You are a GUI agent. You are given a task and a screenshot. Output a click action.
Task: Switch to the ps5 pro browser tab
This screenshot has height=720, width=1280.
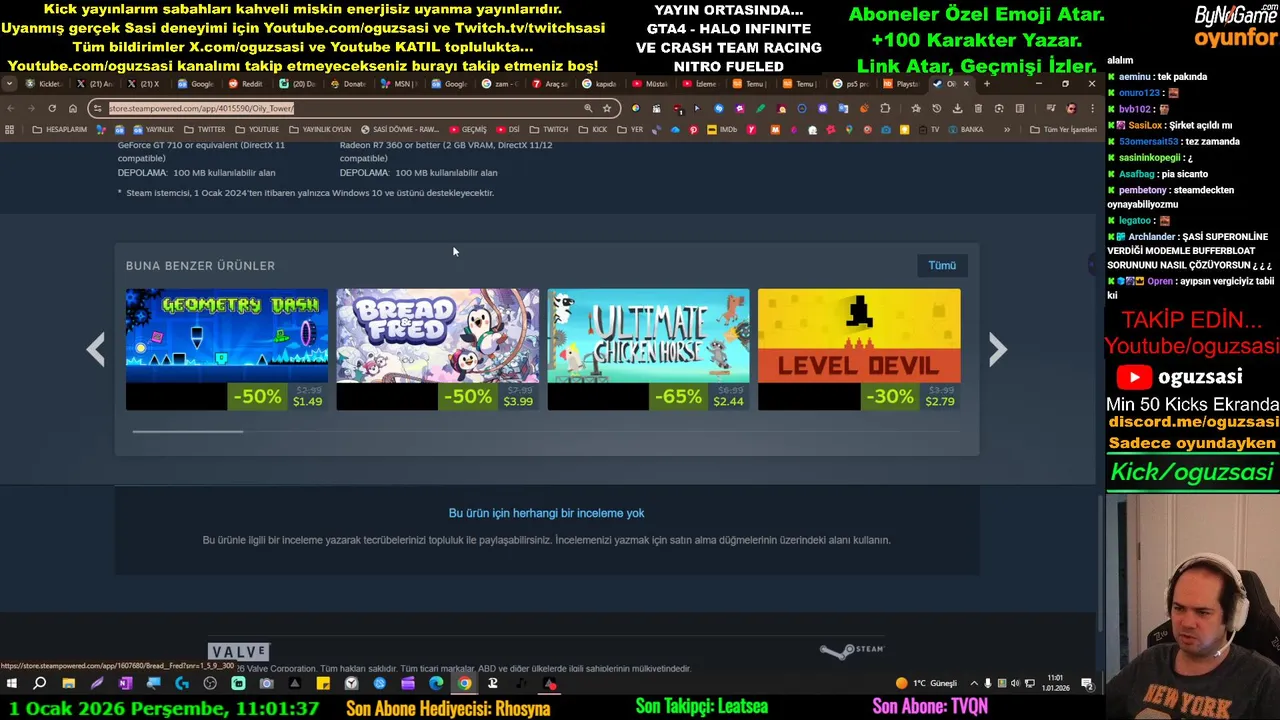click(852, 84)
